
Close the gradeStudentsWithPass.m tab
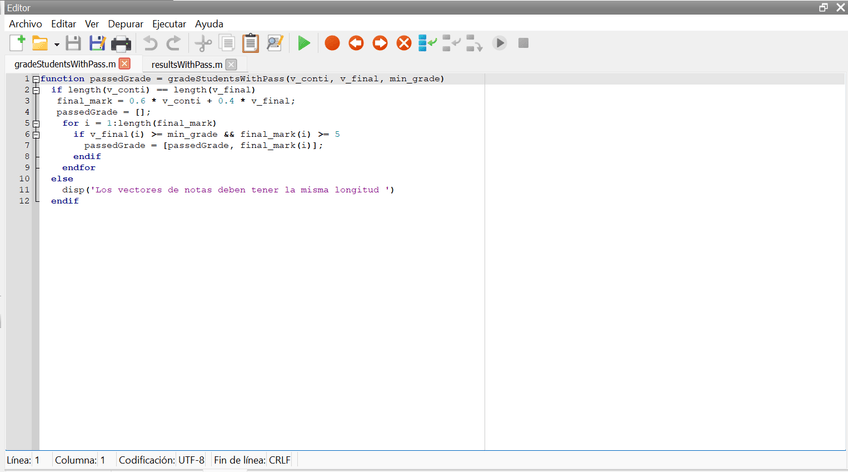[x=124, y=64]
